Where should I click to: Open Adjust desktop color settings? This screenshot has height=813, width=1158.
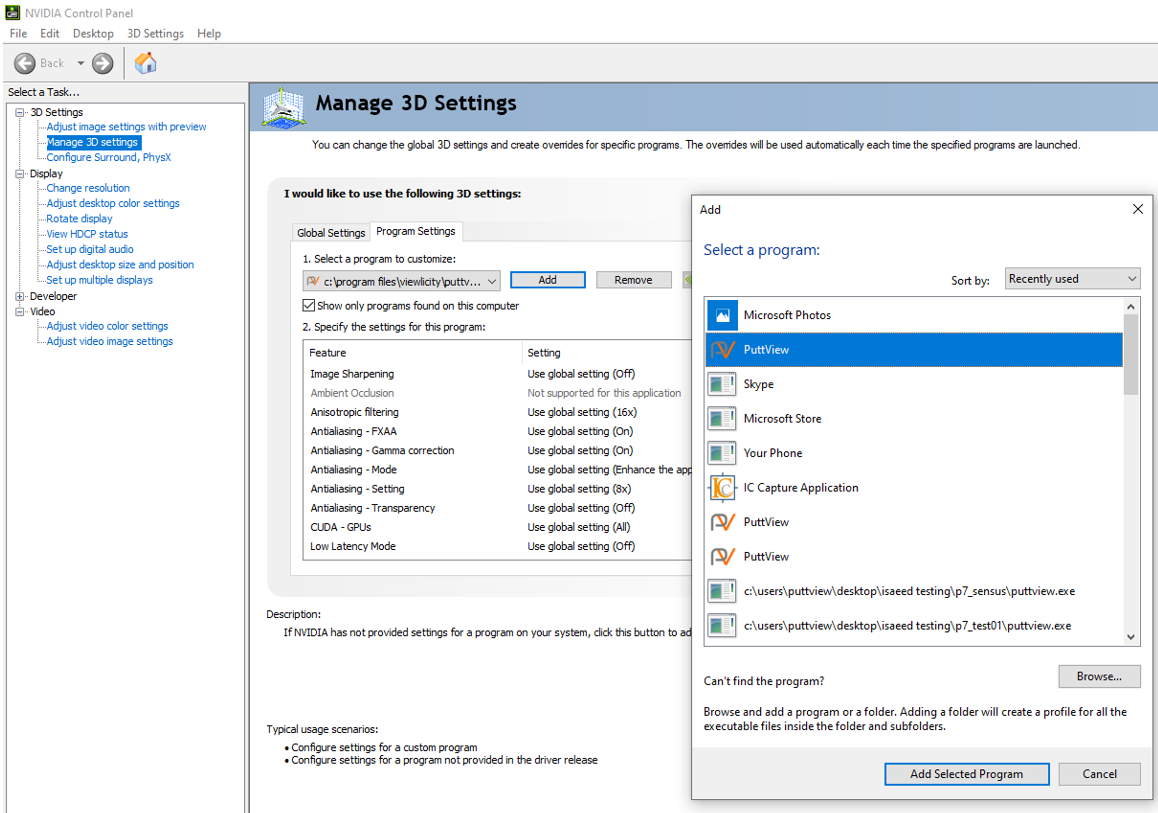(113, 203)
